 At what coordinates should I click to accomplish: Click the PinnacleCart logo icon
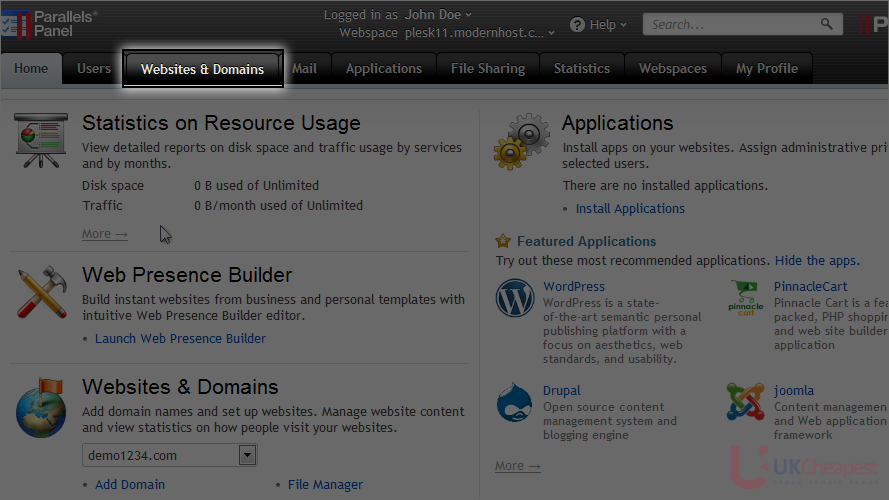tap(746, 298)
